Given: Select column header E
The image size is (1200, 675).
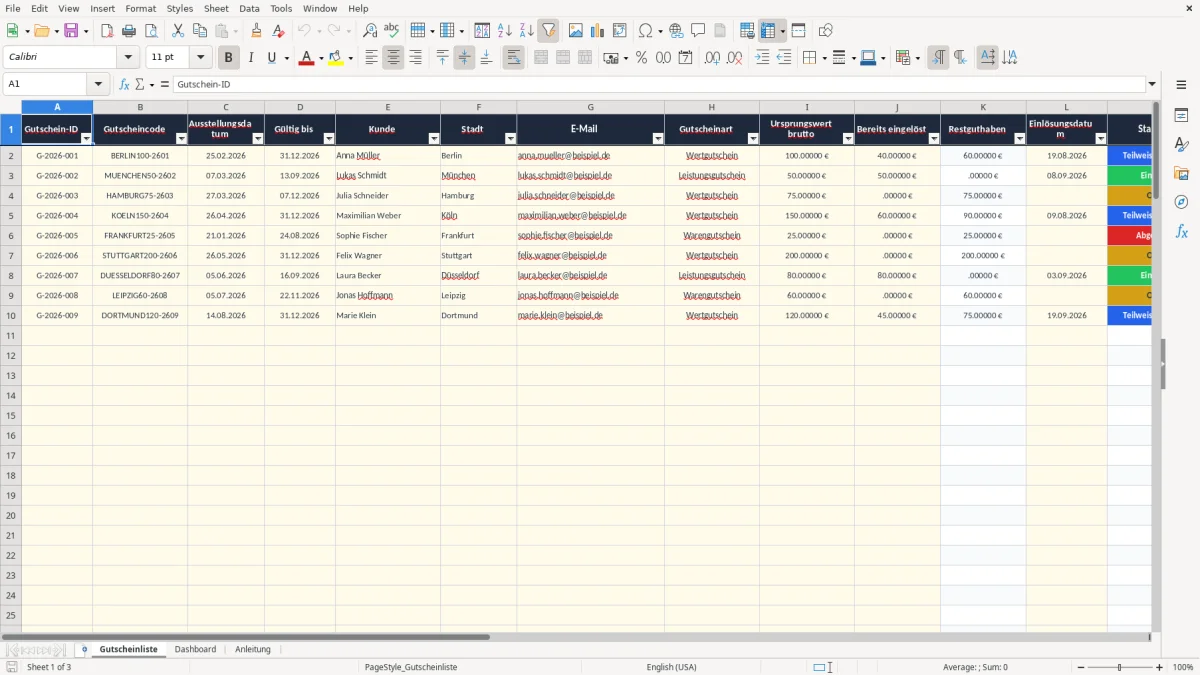Looking at the screenshot, I should coord(388,107).
